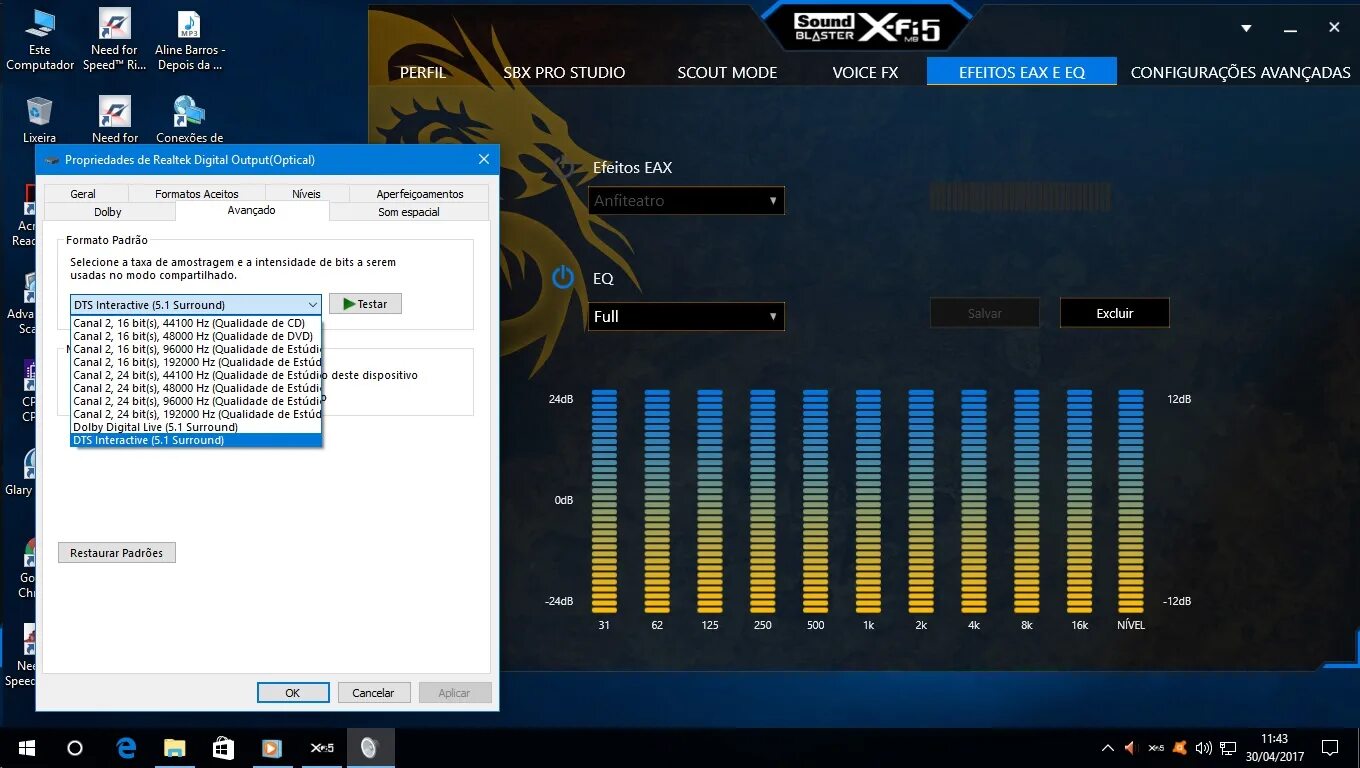Open Conexões de rede desktop icon
Viewport: 1360px width, 768px height.
pyautogui.click(x=189, y=120)
